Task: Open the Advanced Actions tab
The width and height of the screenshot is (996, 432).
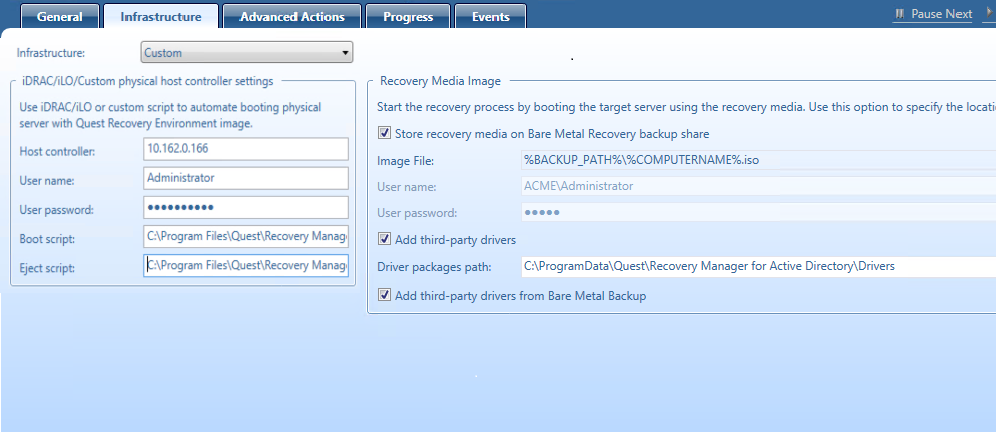Action: point(292,16)
